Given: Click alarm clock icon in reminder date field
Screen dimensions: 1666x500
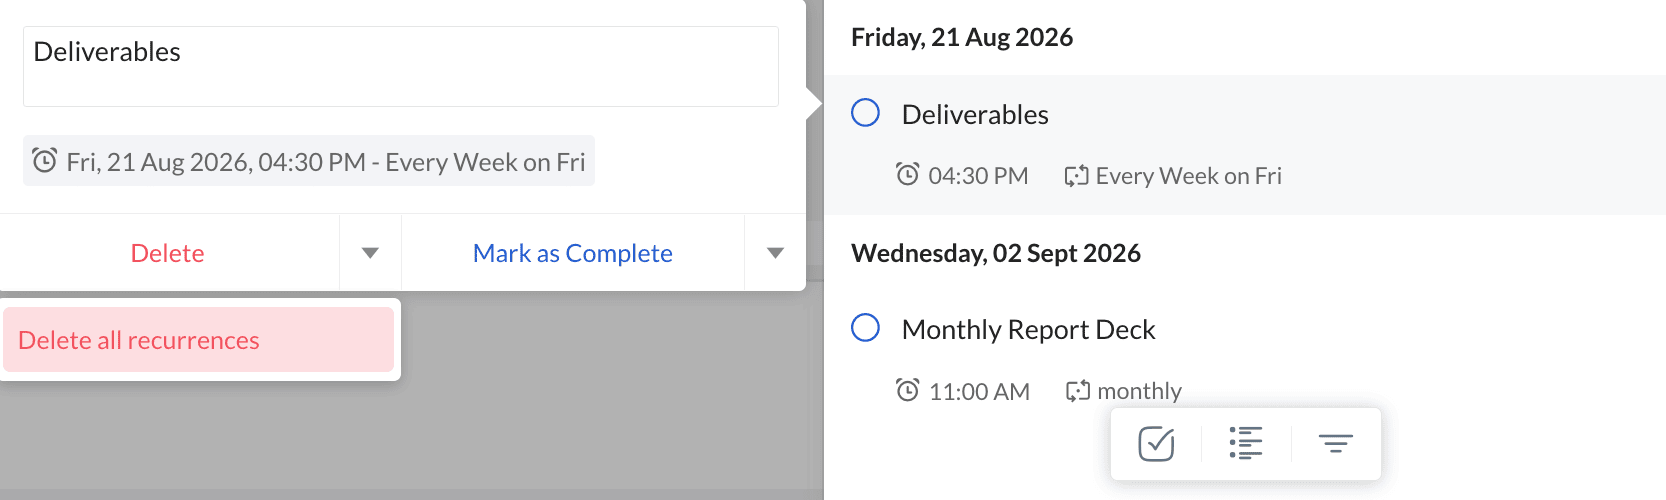Looking at the screenshot, I should pos(45,161).
